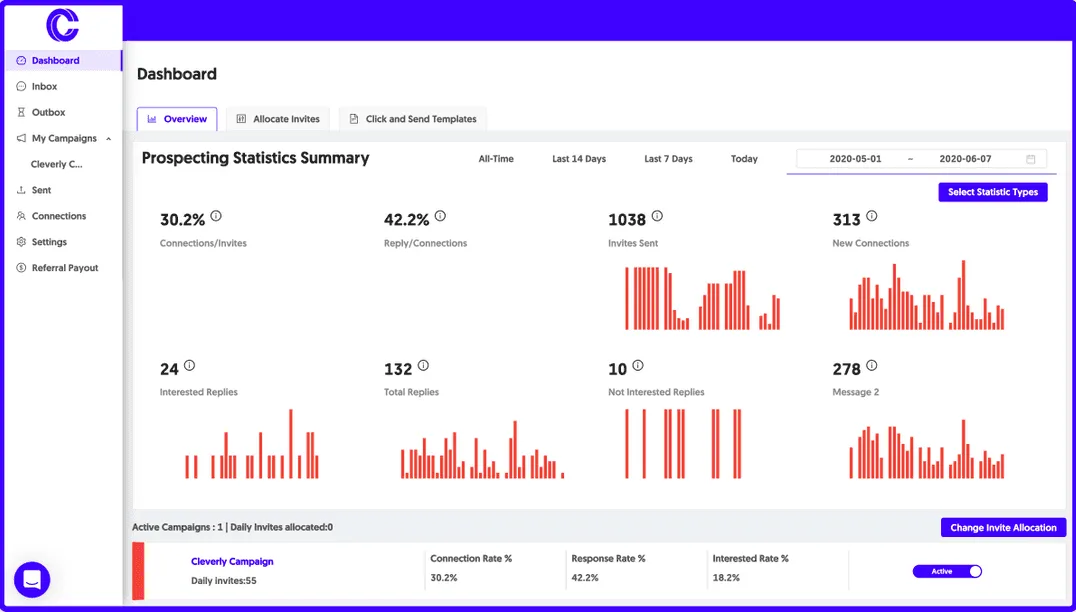Click the Change Invite Allocation button

point(1003,527)
